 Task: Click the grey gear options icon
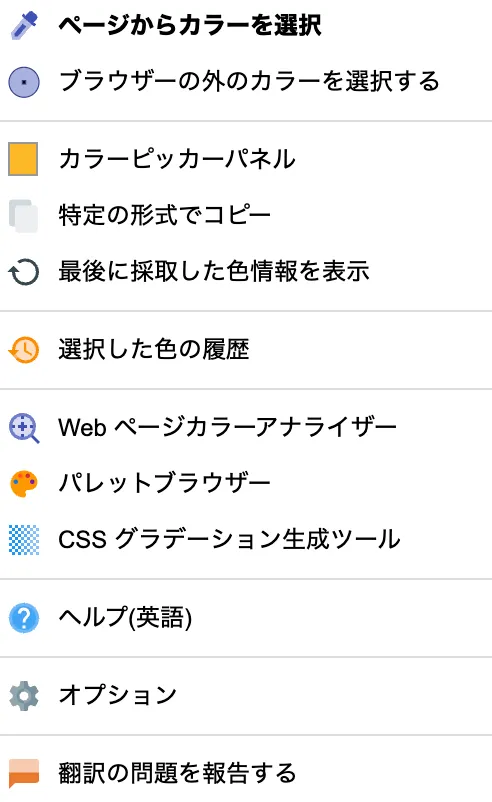coord(24,696)
